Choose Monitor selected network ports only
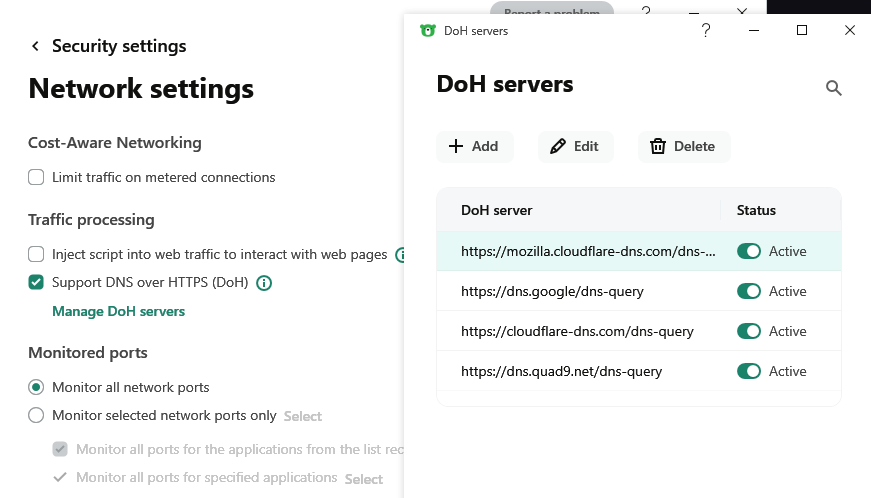 [36, 415]
